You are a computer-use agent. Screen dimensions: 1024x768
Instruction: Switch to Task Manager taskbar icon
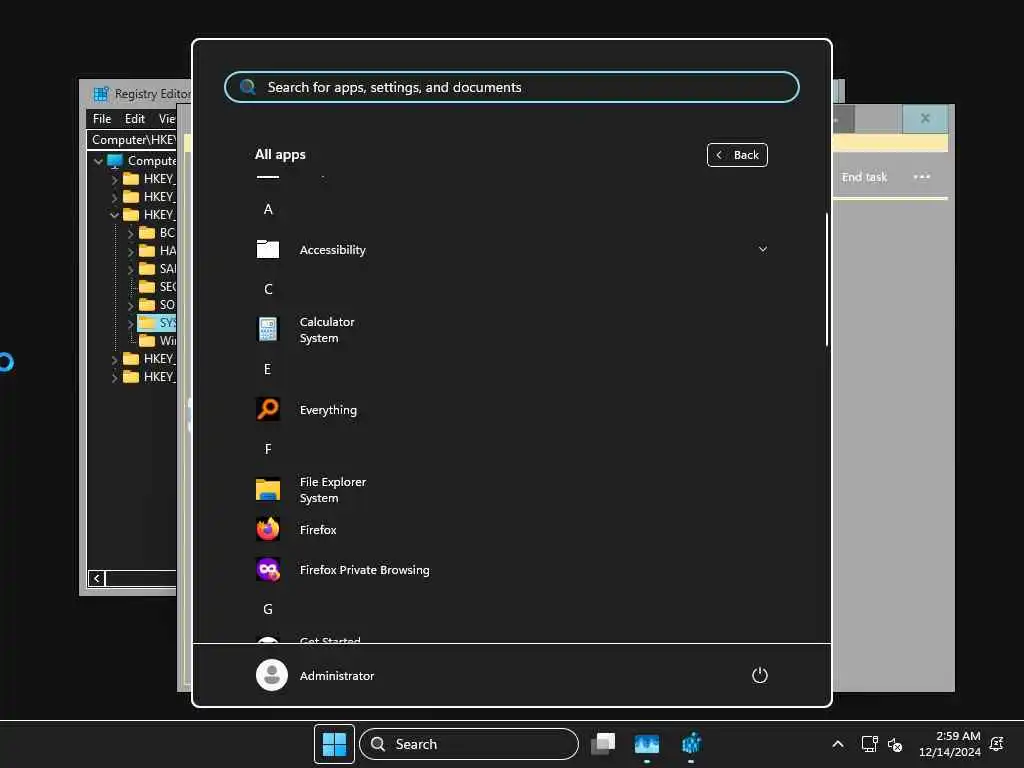click(647, 744)
